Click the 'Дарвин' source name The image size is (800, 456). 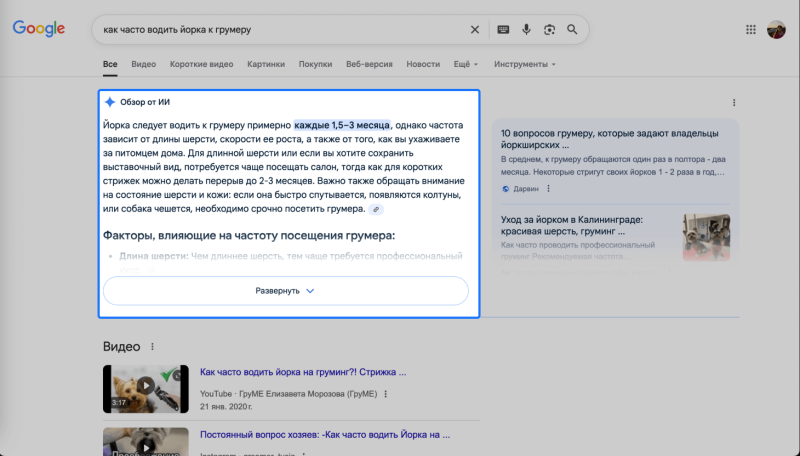[526, 189]
